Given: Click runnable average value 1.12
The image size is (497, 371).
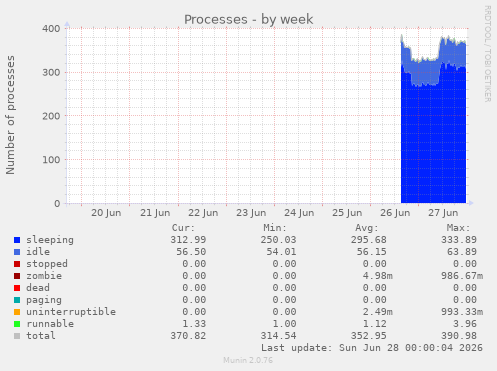Looking at the screenshot, I should (x=375, y=324).
